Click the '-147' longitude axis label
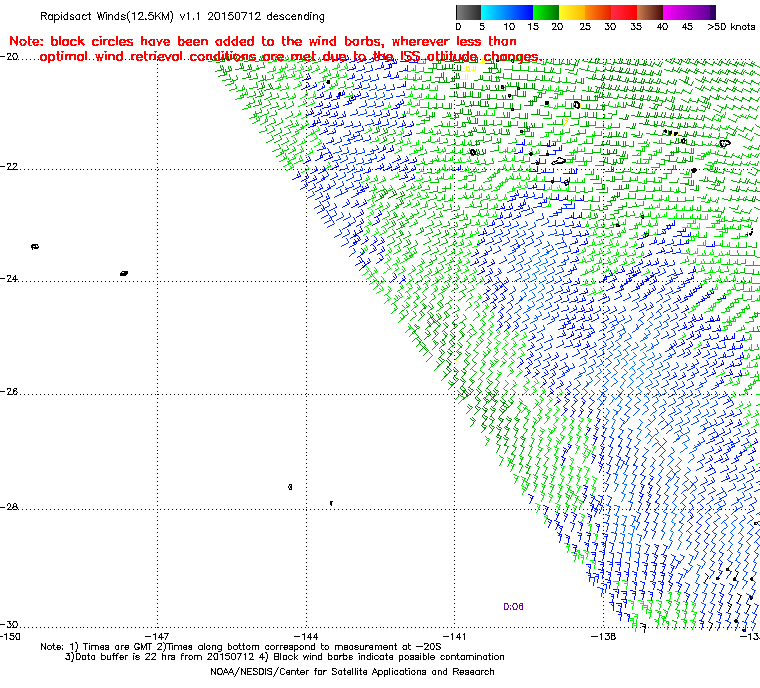This screenshot has height=688, width=760. point(158,636)
